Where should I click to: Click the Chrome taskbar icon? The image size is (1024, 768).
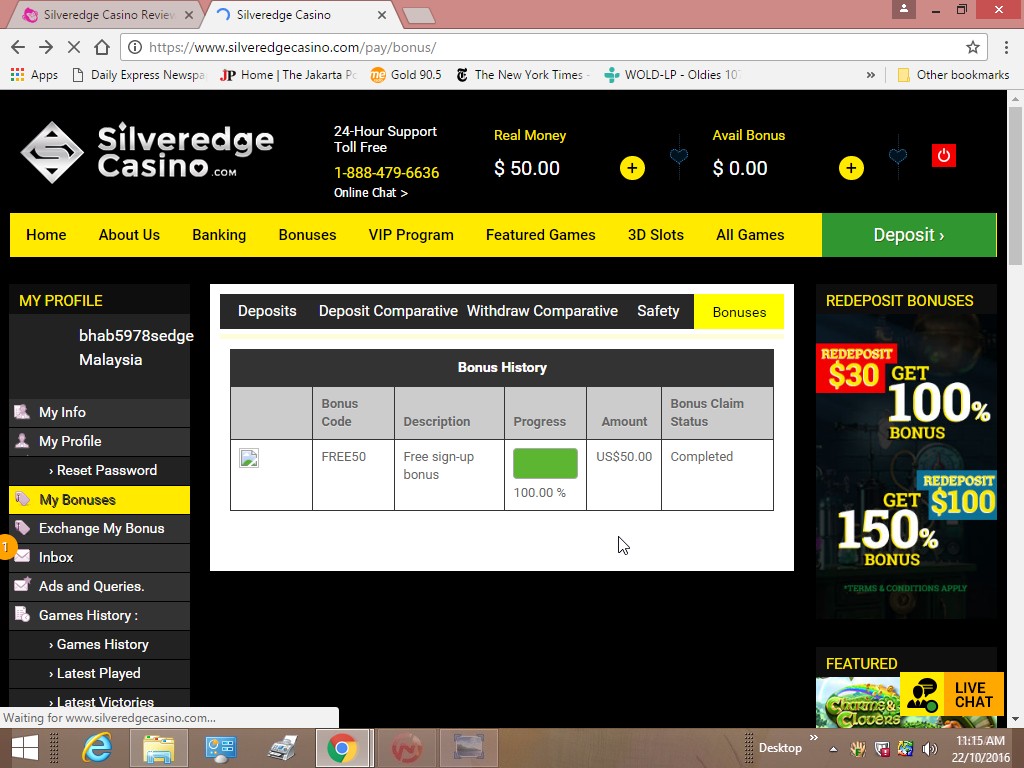[x=342, y=748]
